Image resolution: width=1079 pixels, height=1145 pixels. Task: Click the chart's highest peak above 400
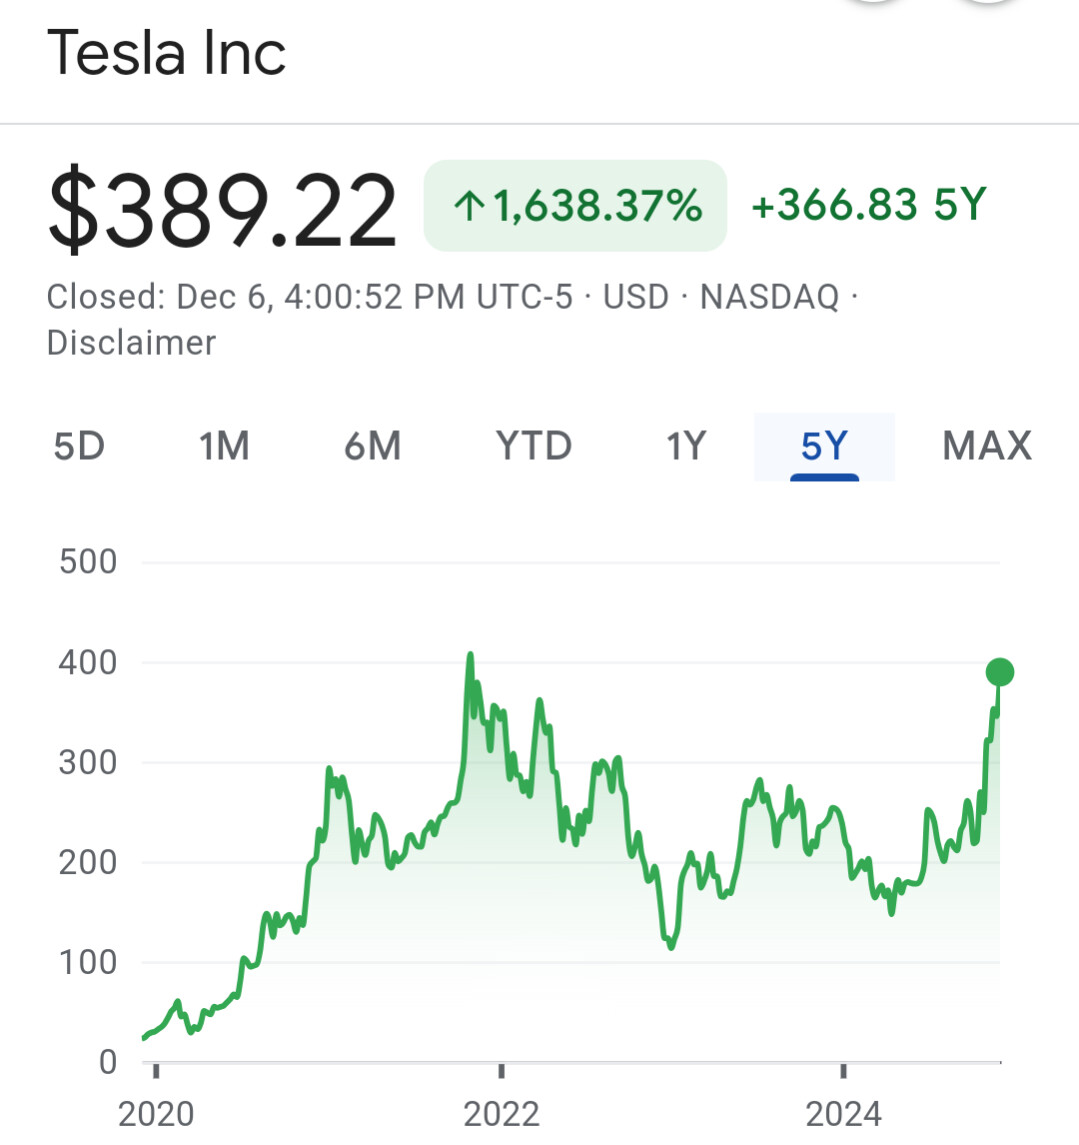470,656
